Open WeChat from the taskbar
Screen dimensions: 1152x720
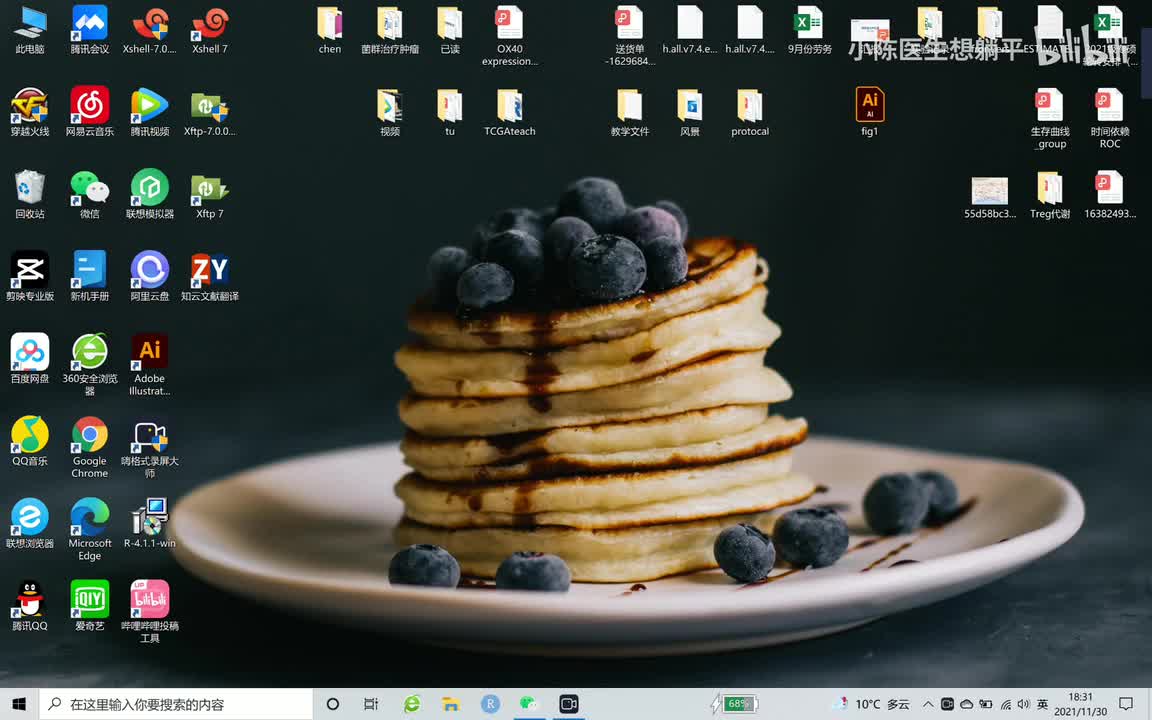click(528, 704)
